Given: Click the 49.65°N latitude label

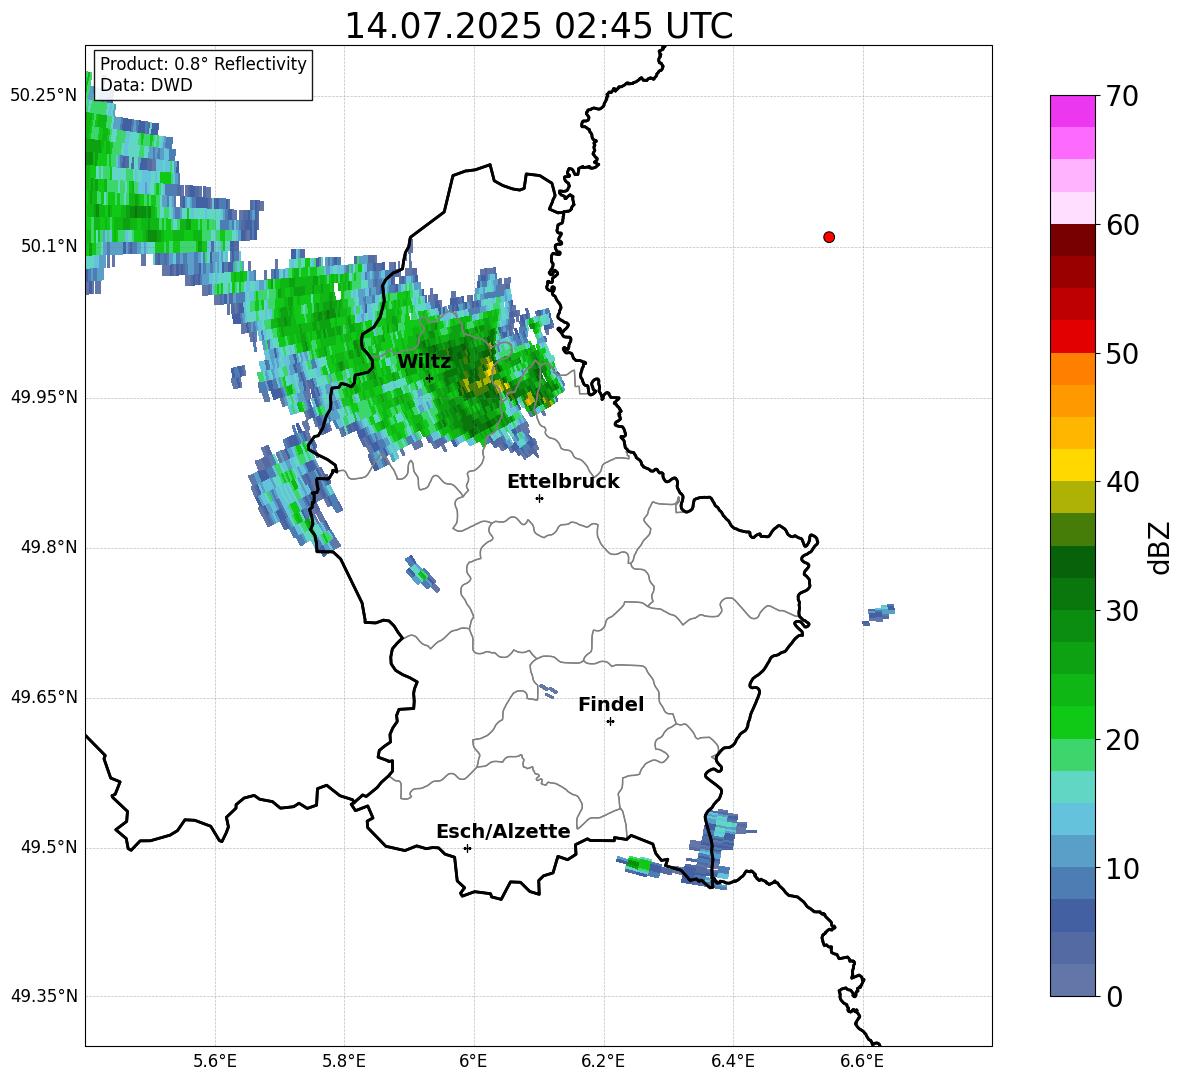Looking at the screenshot, I should pos(44,697).
